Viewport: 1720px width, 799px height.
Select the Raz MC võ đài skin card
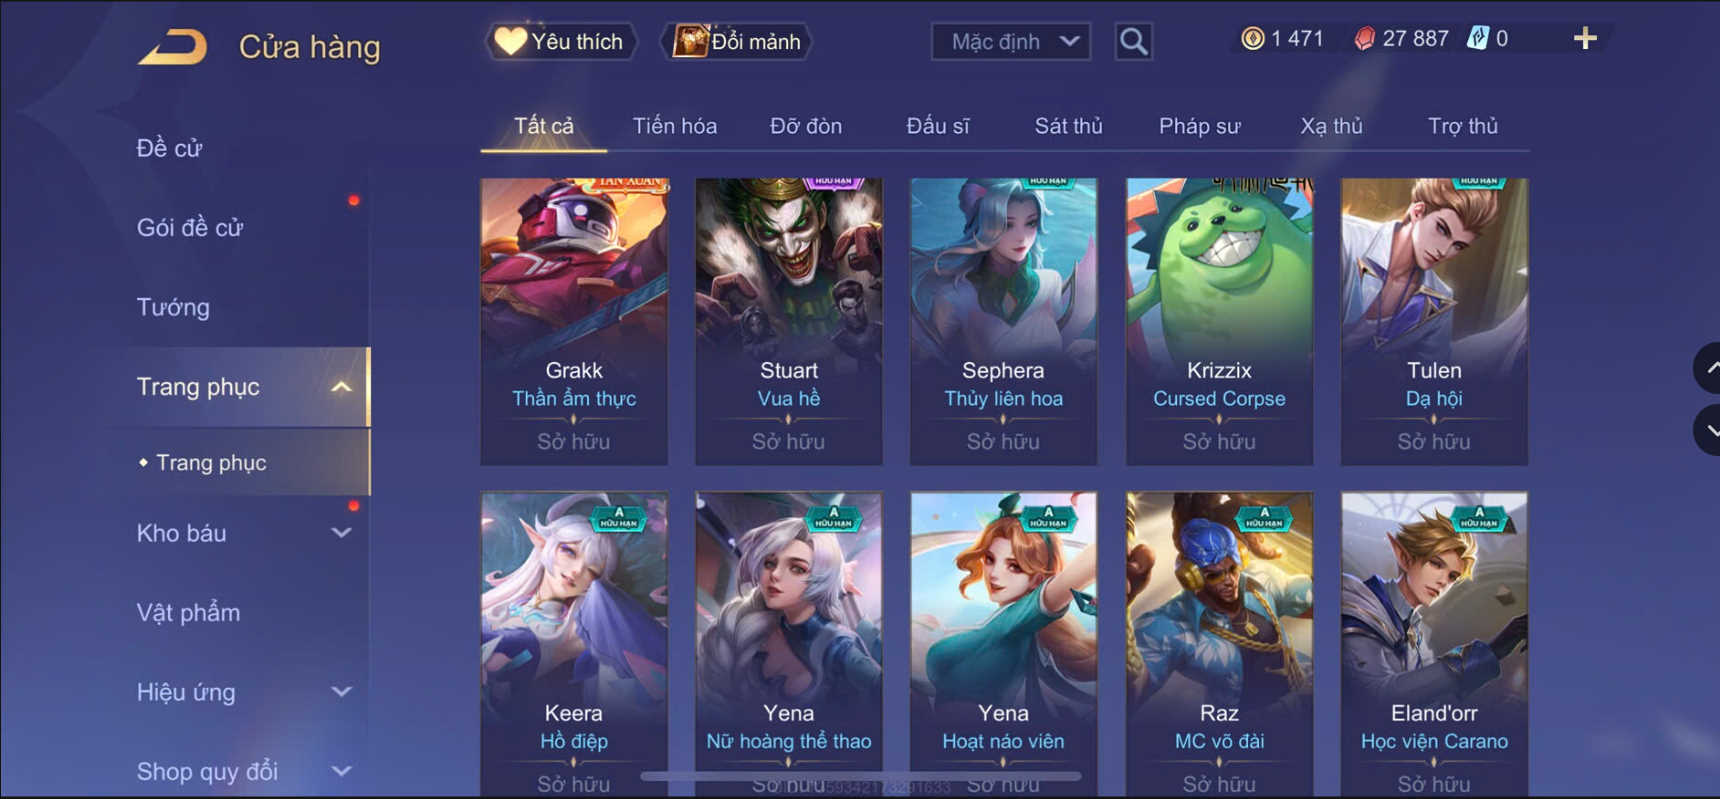(x=1219, y=645)
